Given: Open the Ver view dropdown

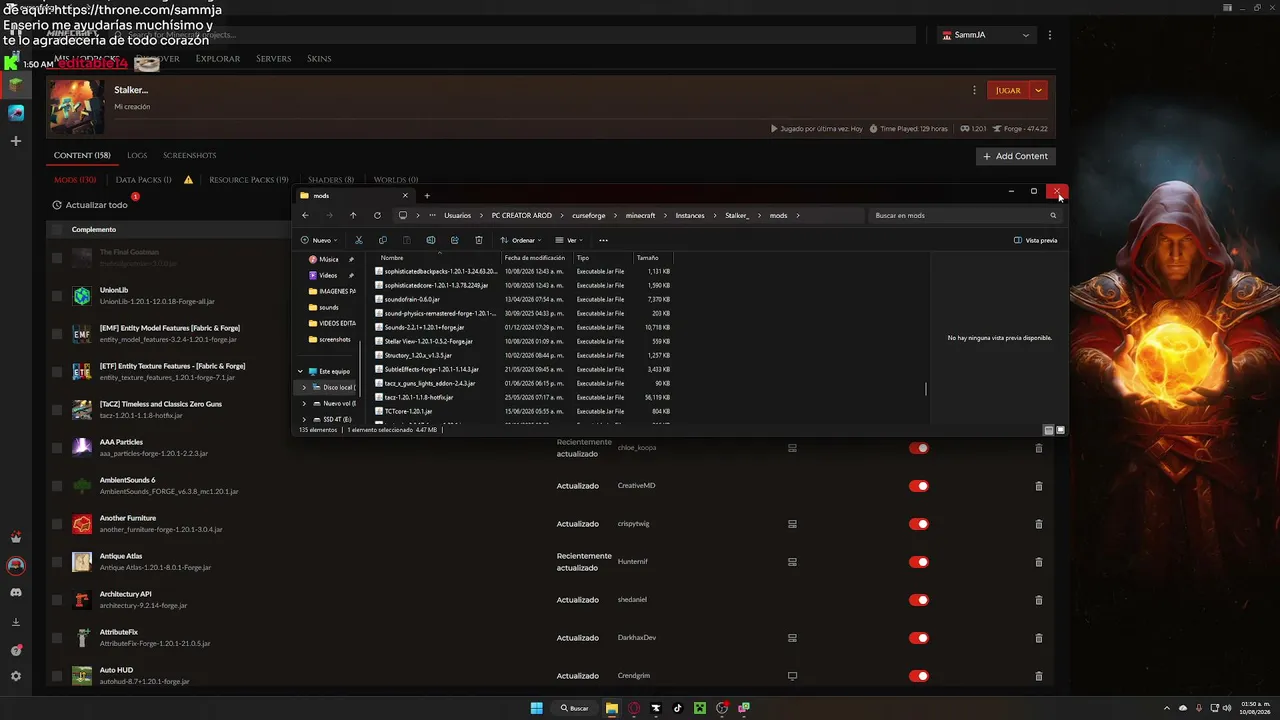Looking at the screenshot, I should tap(568, 240).
